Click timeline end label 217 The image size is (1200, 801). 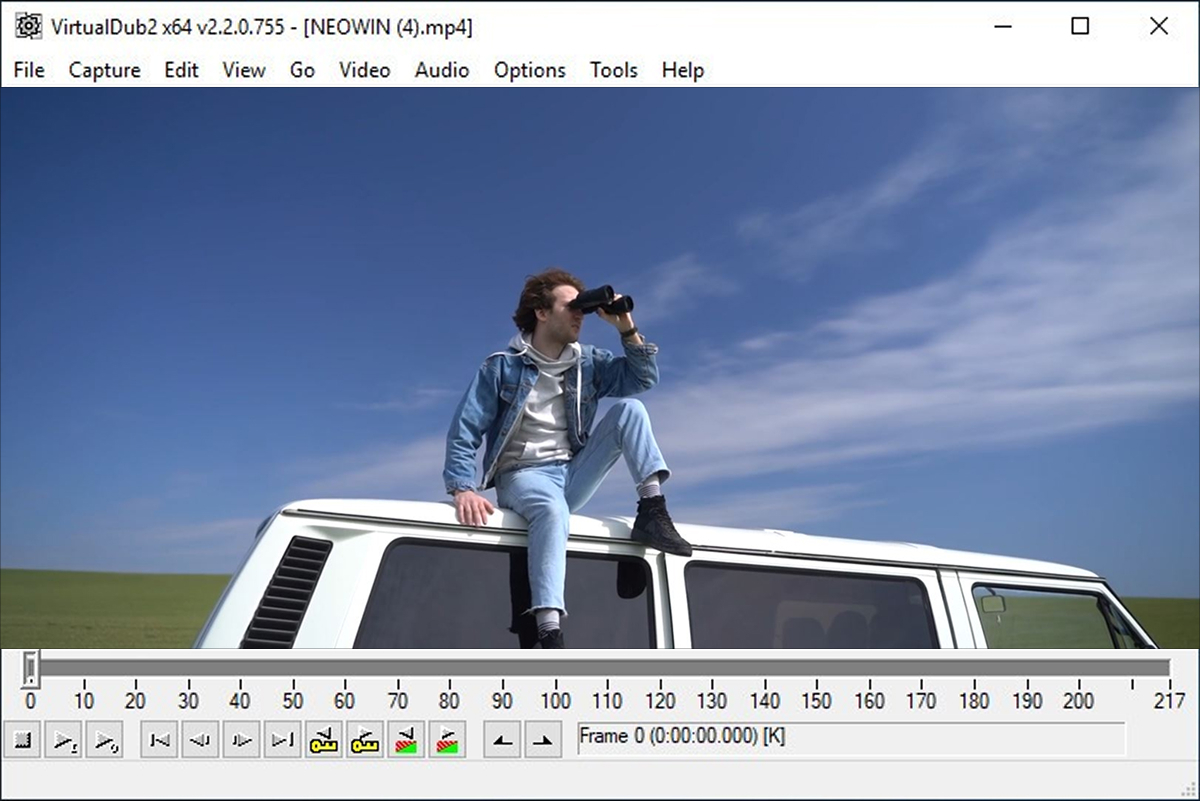(x=1169, y=701)
